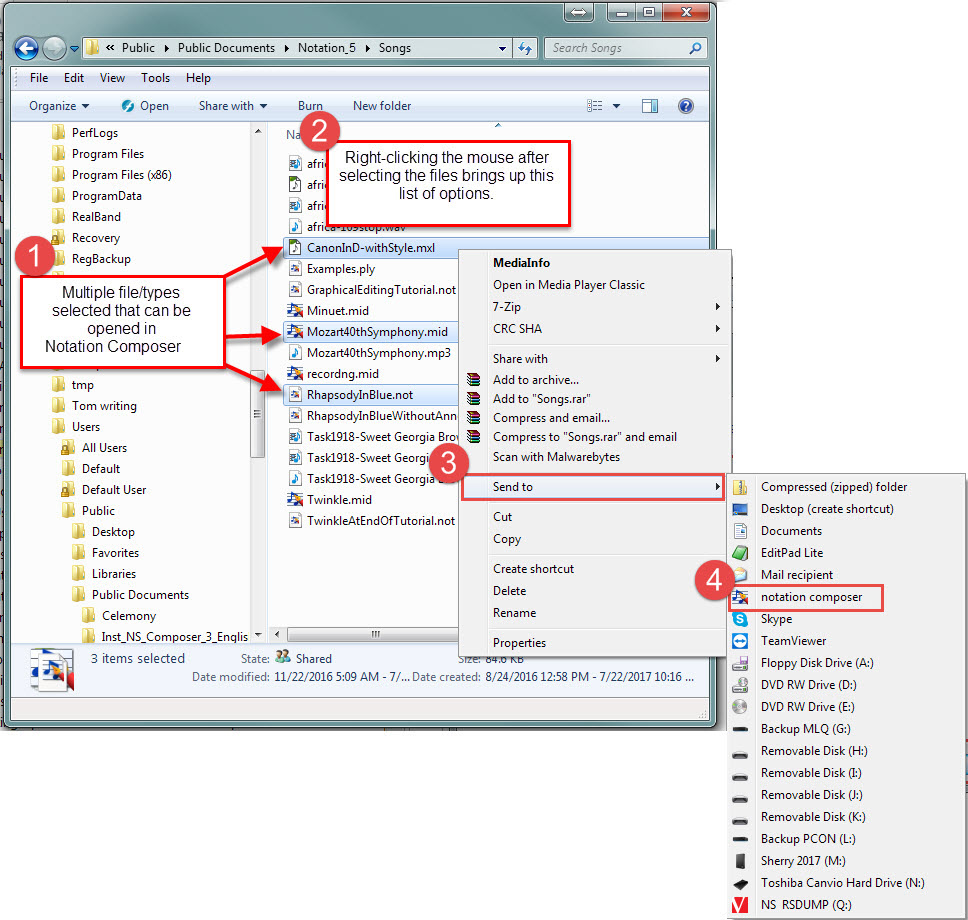The image size is (968, 920).
Task: Click the New folder button
Action: [x=382, y=106]
